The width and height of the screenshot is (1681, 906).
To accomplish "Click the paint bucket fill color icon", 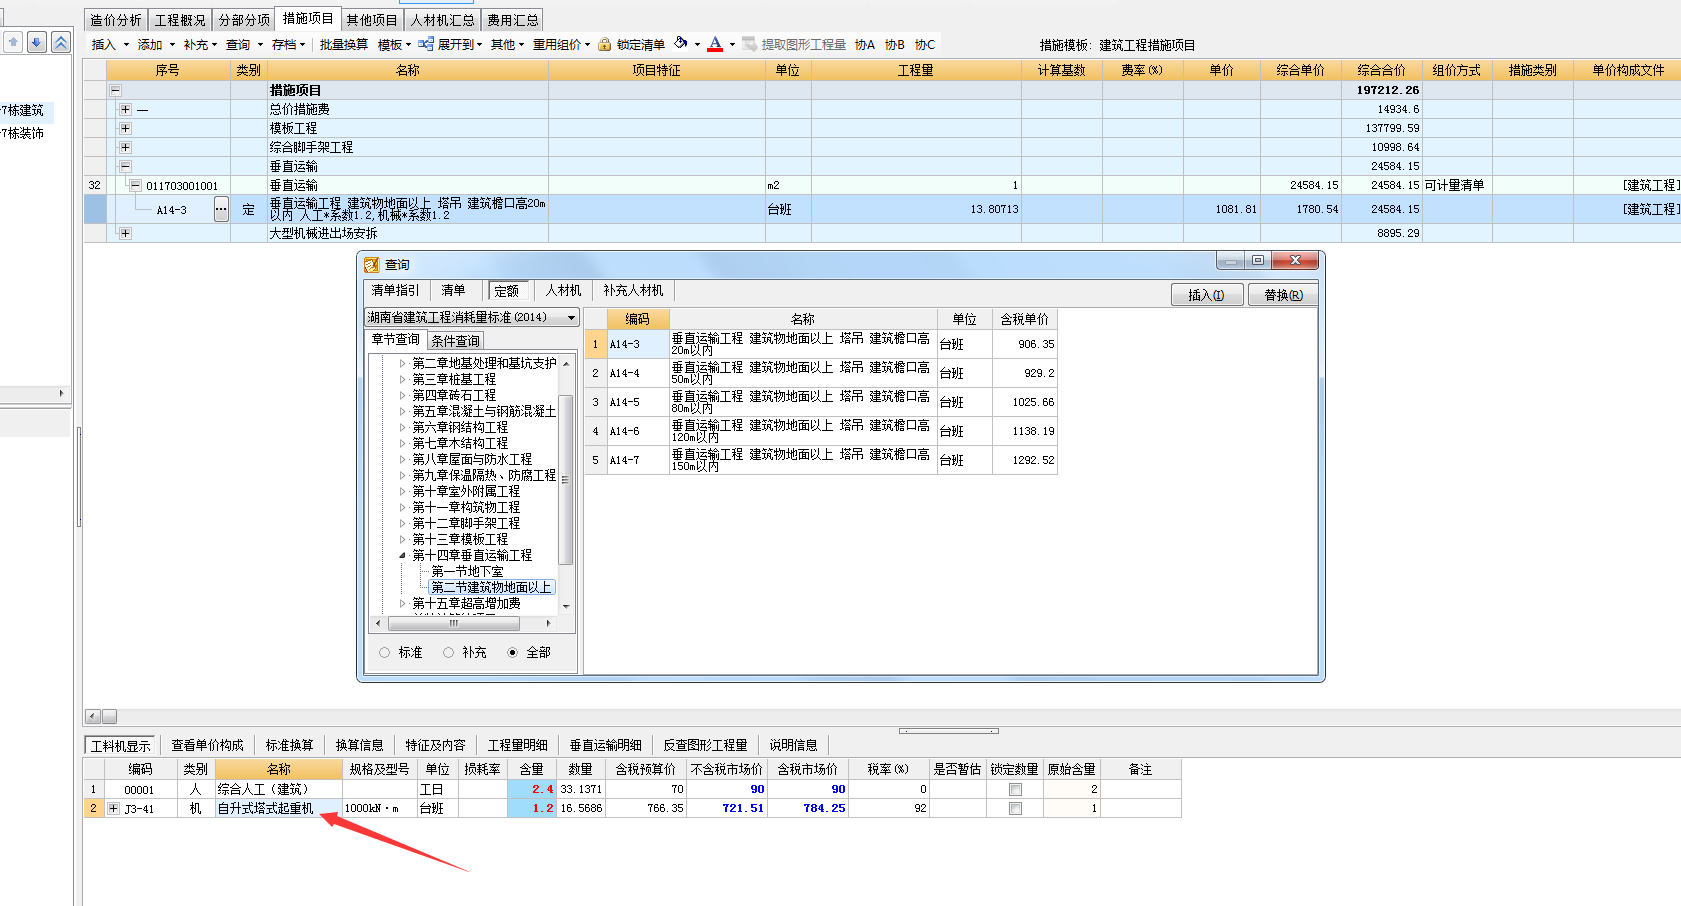I will (x=681, y=43).
